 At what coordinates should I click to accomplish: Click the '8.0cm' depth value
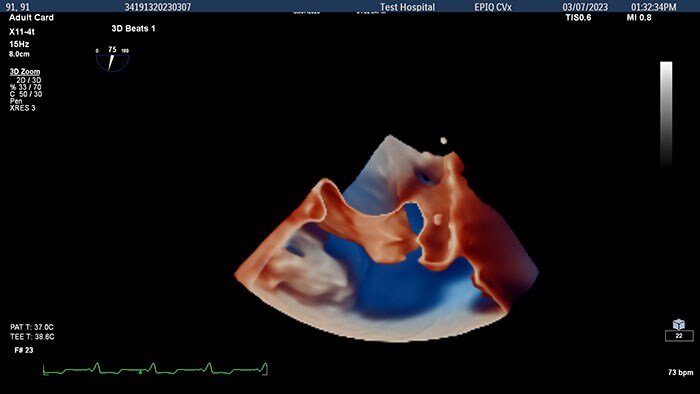(x=19, y=54)
